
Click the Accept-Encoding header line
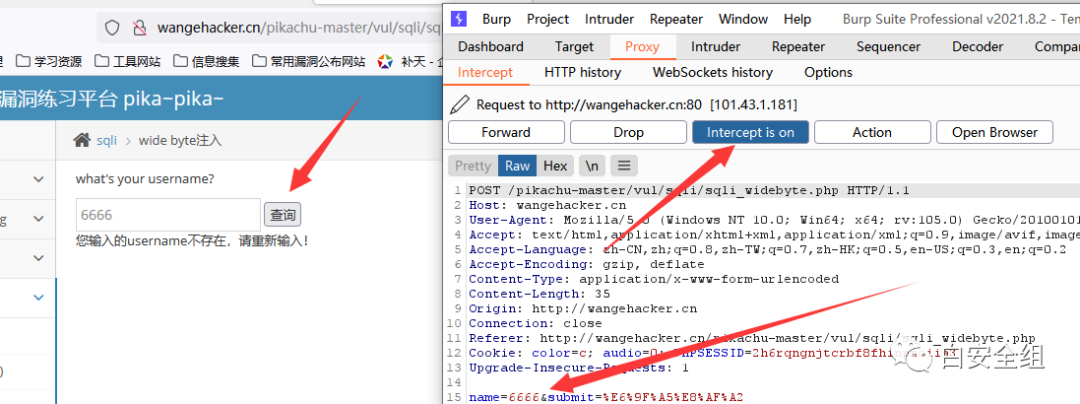pos(587,264)
